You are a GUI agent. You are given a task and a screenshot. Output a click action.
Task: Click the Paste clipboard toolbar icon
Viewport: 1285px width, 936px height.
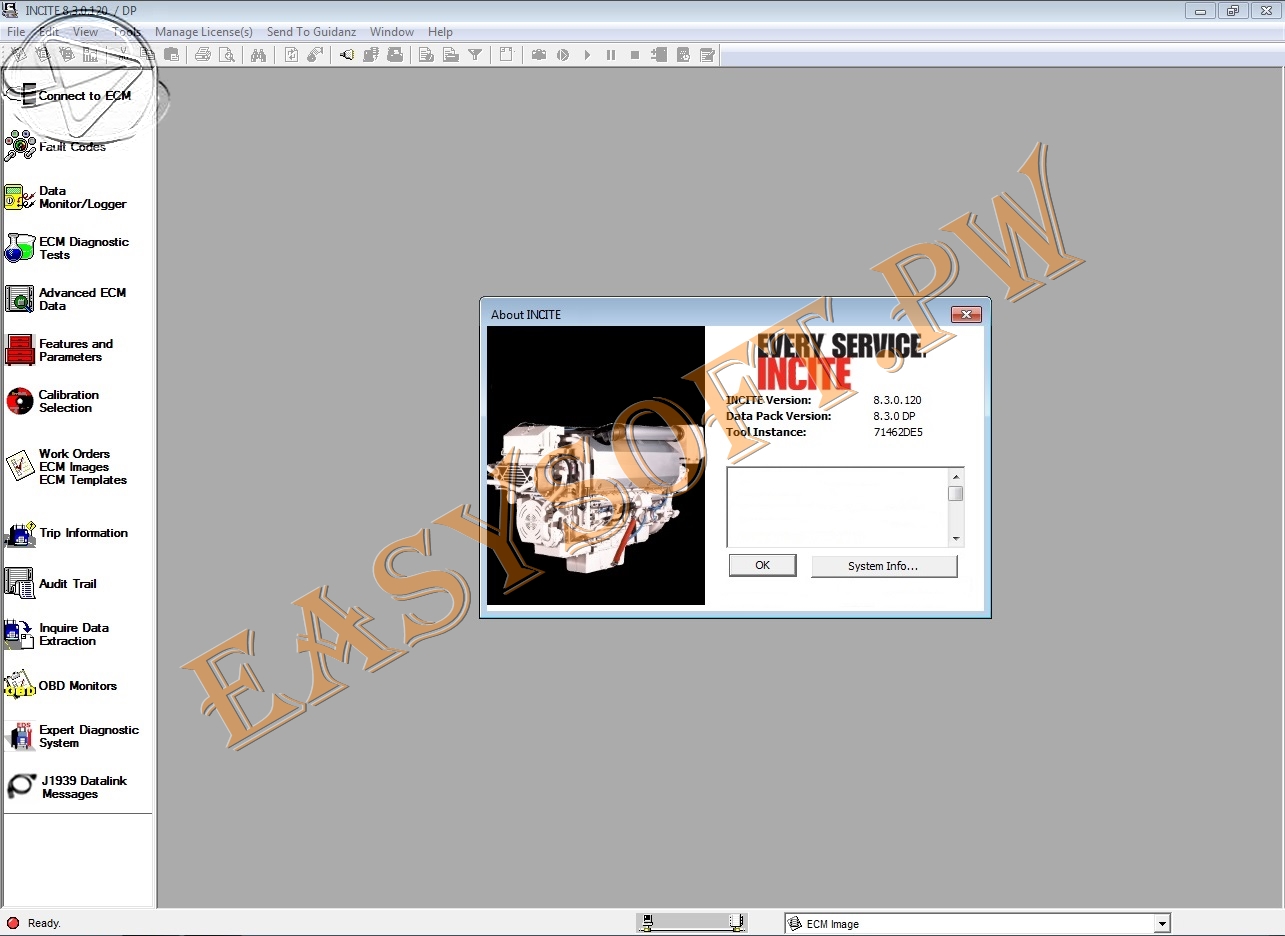[x=171, y=55]
